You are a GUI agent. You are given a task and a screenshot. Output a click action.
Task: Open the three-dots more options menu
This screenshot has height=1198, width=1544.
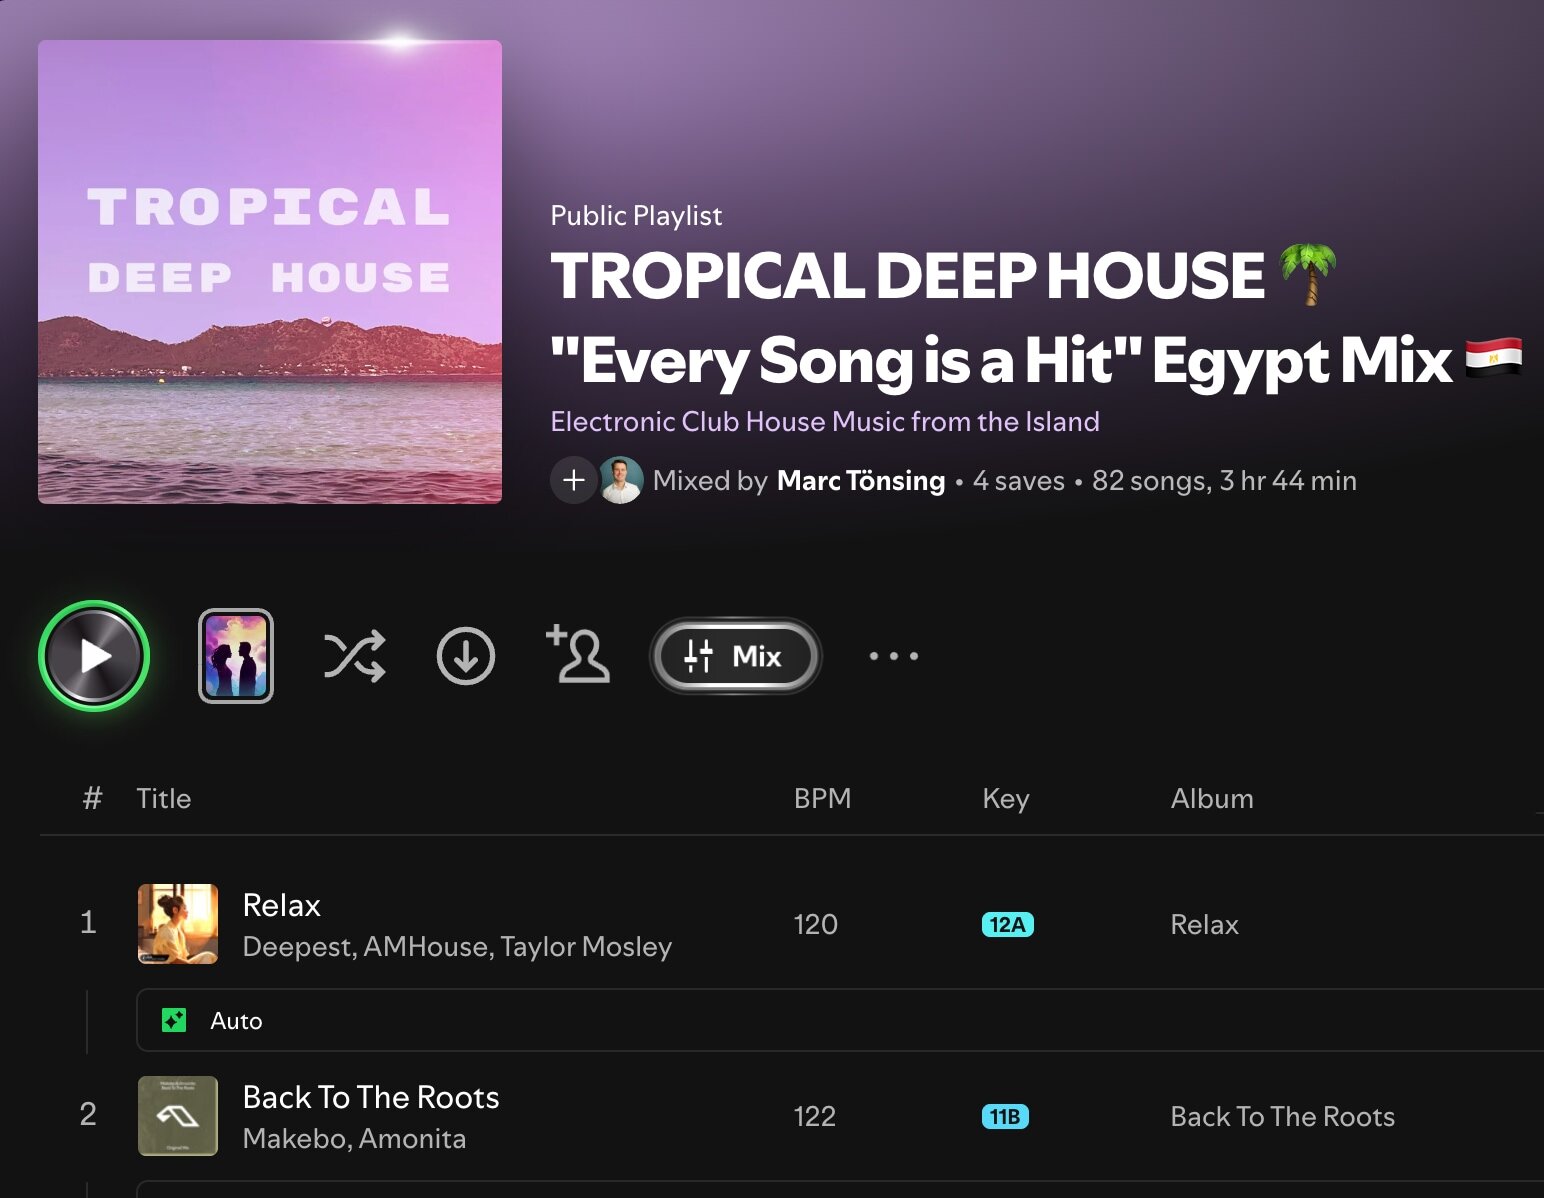(893, 656)
